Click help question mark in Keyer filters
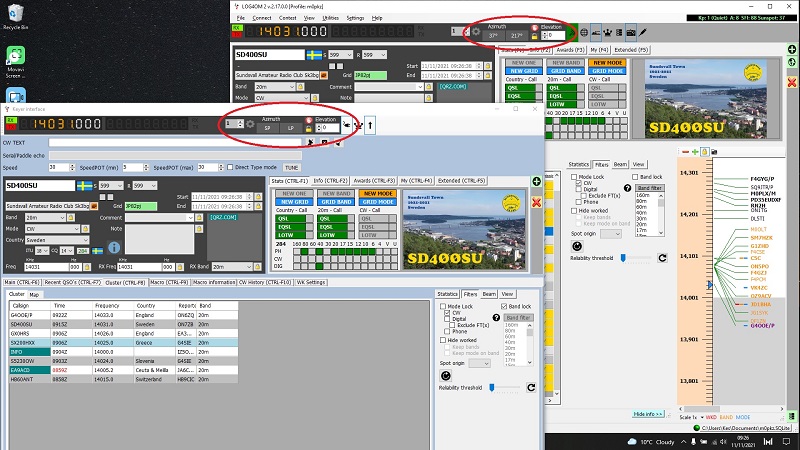 [x=496, y=317]
